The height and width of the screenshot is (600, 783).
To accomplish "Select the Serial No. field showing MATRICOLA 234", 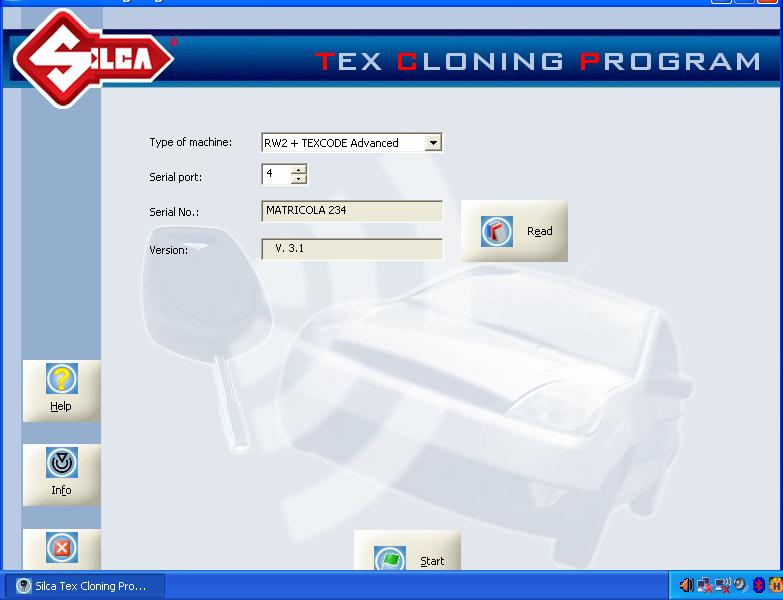I will pos(352,211).
